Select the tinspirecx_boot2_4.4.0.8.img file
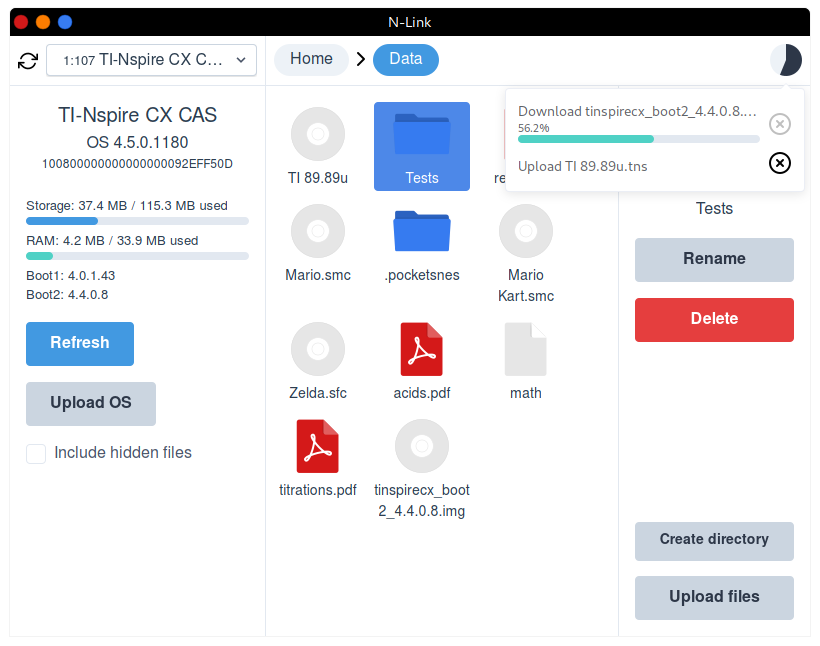Screen dimensions: 820x646 tap(421, 468)
